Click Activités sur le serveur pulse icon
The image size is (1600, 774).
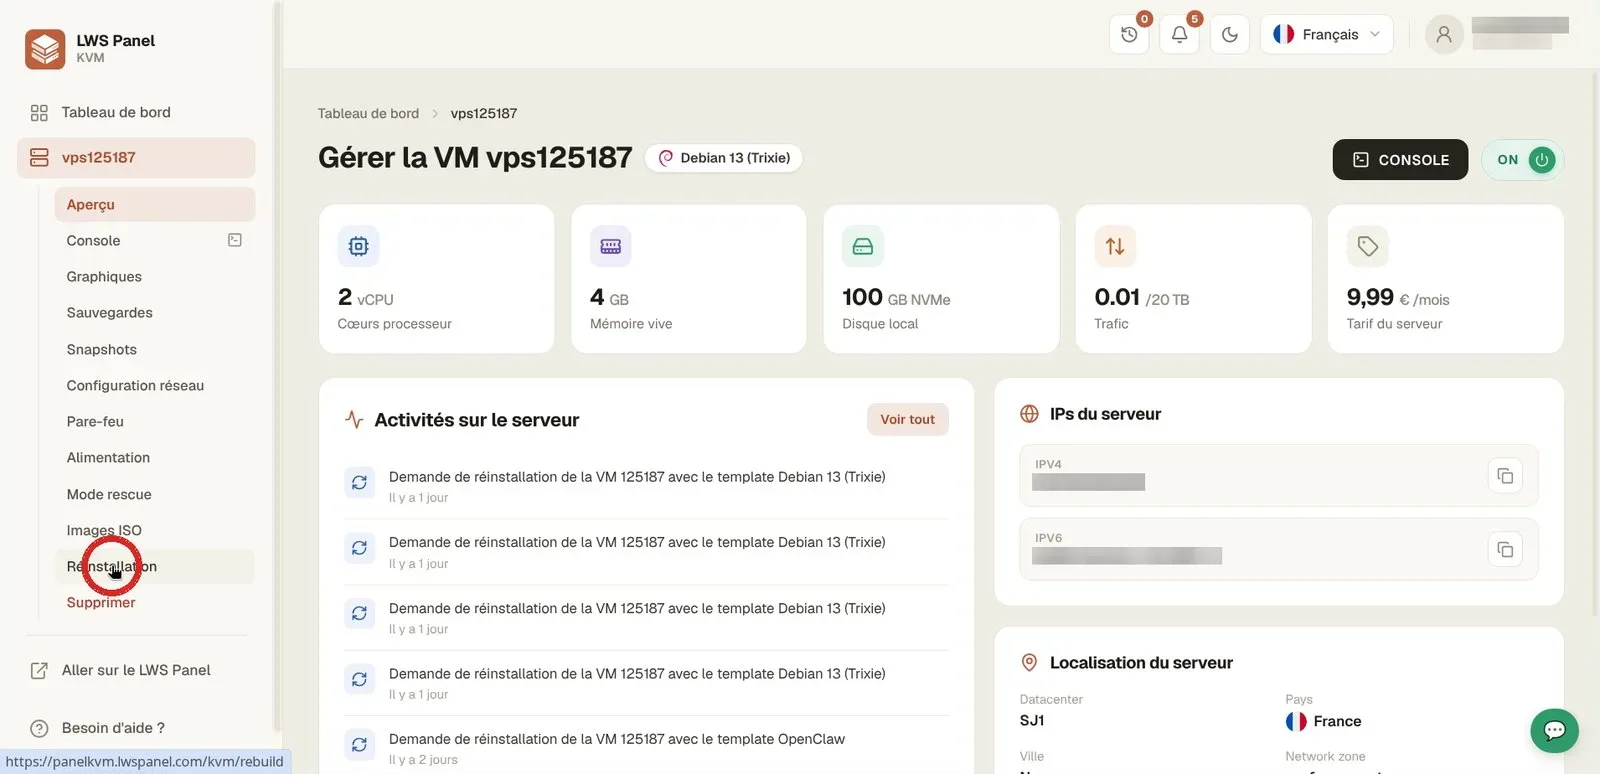(x=354, y=420)
